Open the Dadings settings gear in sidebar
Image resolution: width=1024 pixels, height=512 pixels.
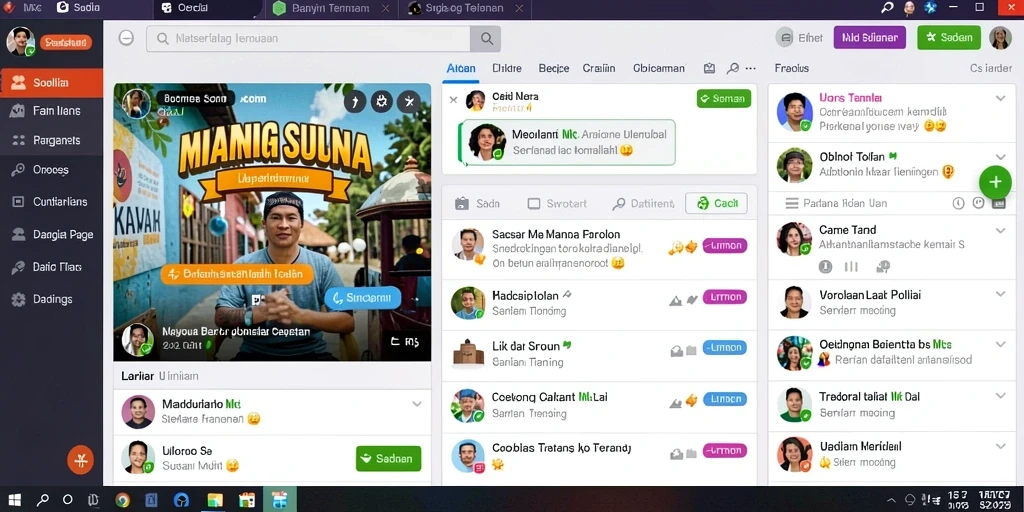coord(19,299)
